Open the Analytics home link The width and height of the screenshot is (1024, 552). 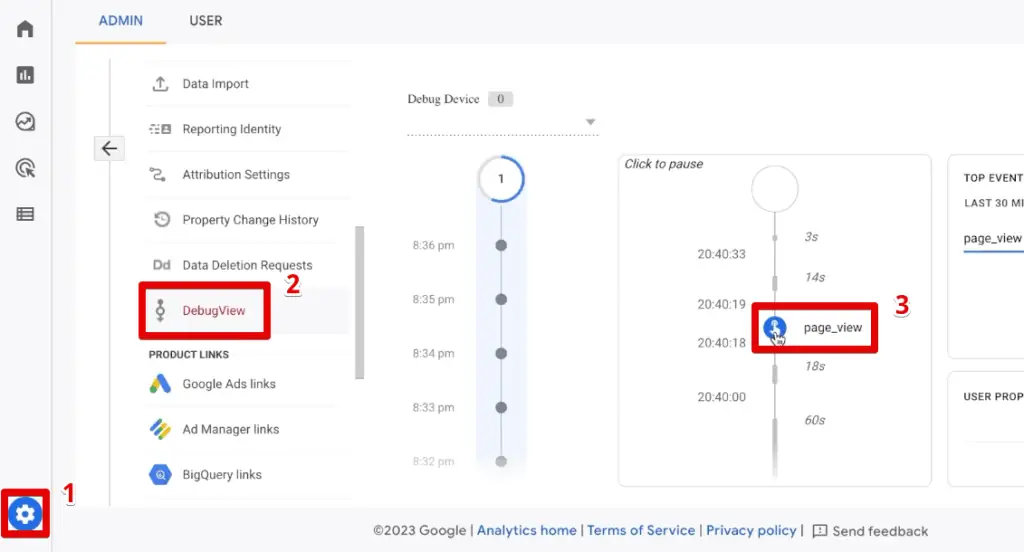tap(526, 531)
